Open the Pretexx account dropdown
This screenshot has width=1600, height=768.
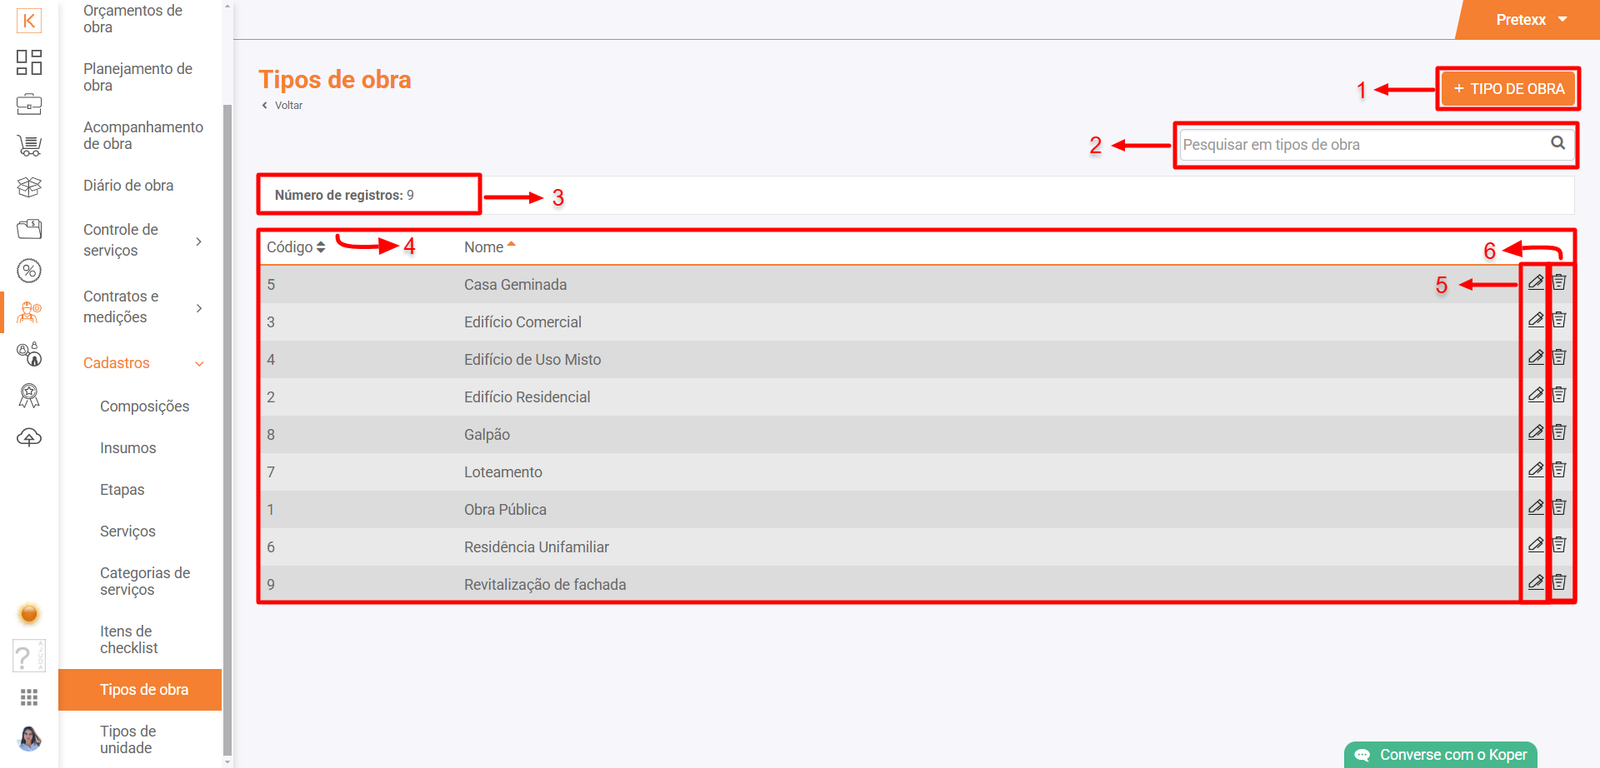coord(1531,20)
